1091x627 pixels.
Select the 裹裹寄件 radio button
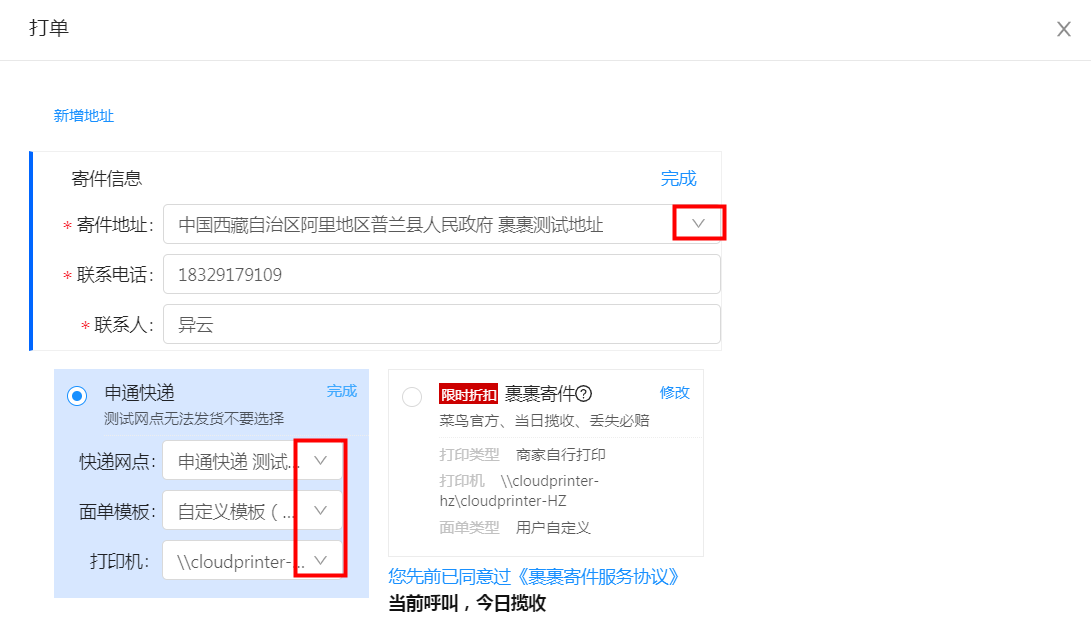(x=412, y=397)
